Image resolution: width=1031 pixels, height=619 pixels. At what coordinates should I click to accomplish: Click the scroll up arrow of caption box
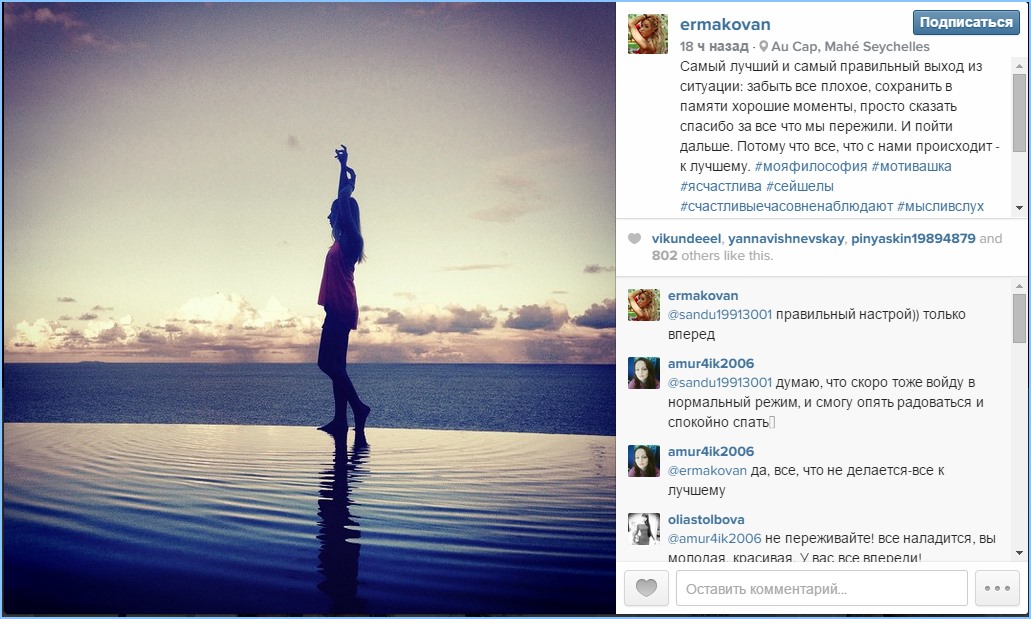coord(1019,66)
